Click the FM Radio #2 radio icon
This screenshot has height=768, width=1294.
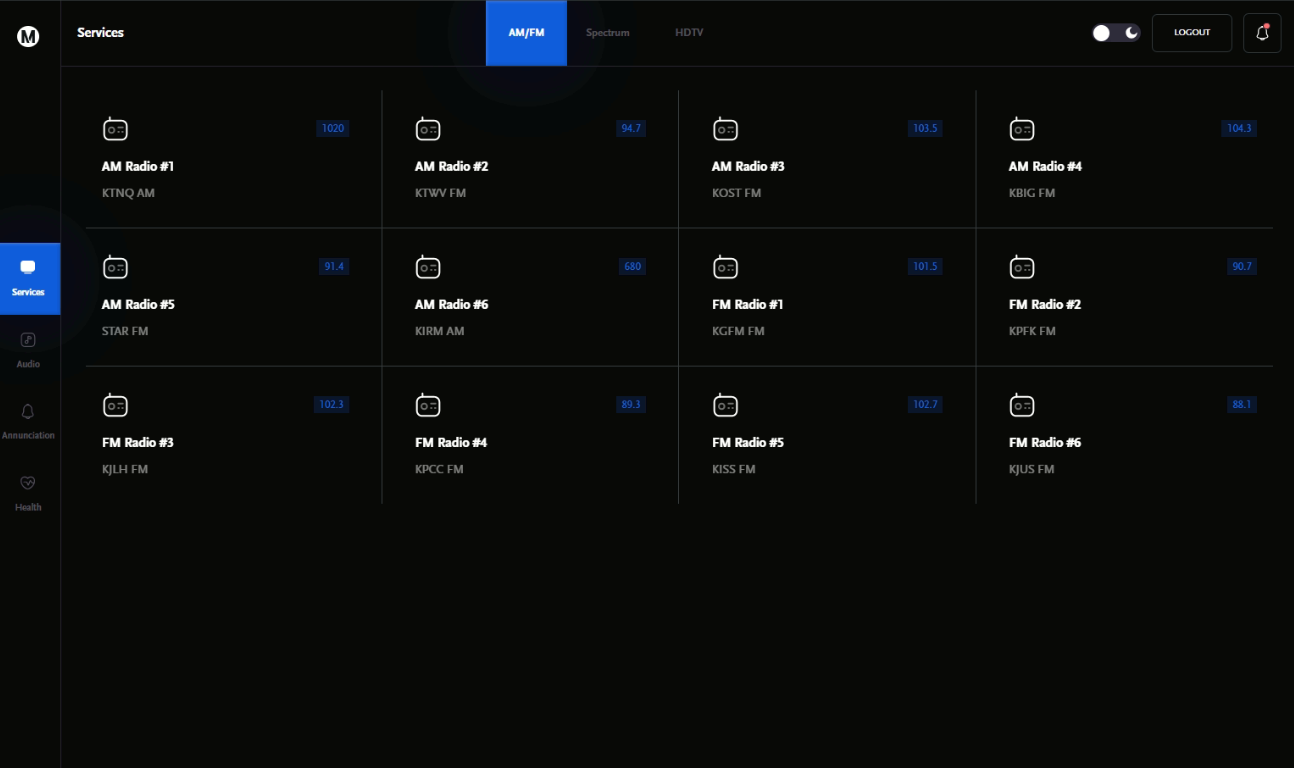[1022, 267]
